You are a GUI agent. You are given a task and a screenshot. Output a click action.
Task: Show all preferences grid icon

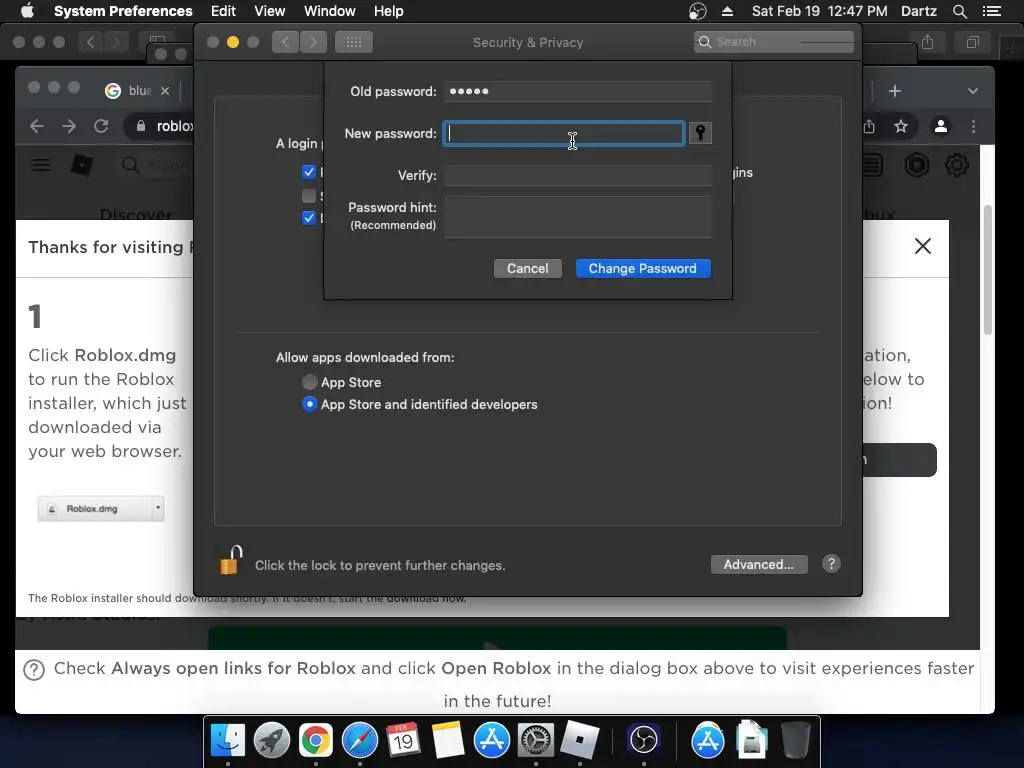[x=354, y=42]
